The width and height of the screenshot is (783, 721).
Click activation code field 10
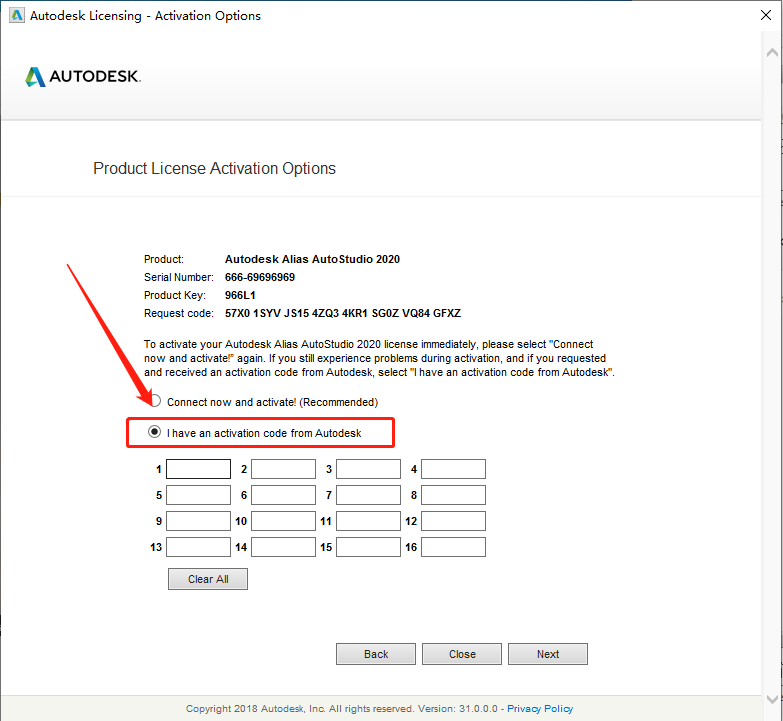[x=283, y=521]
